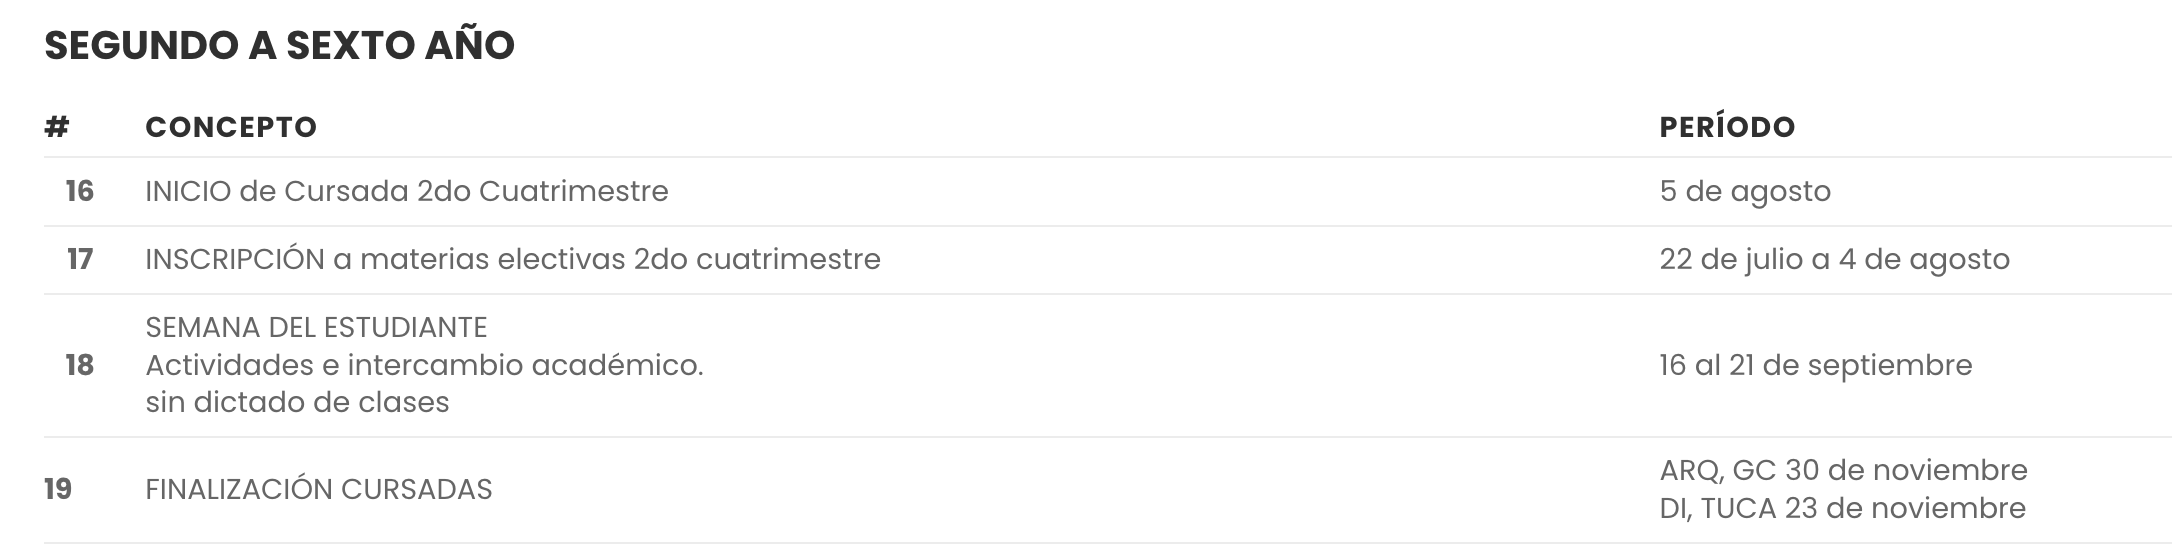Click DI, TUCA 23 de noviembre date
Viewport: 2172px width, 560px height.
click(x=1842, y=508)
